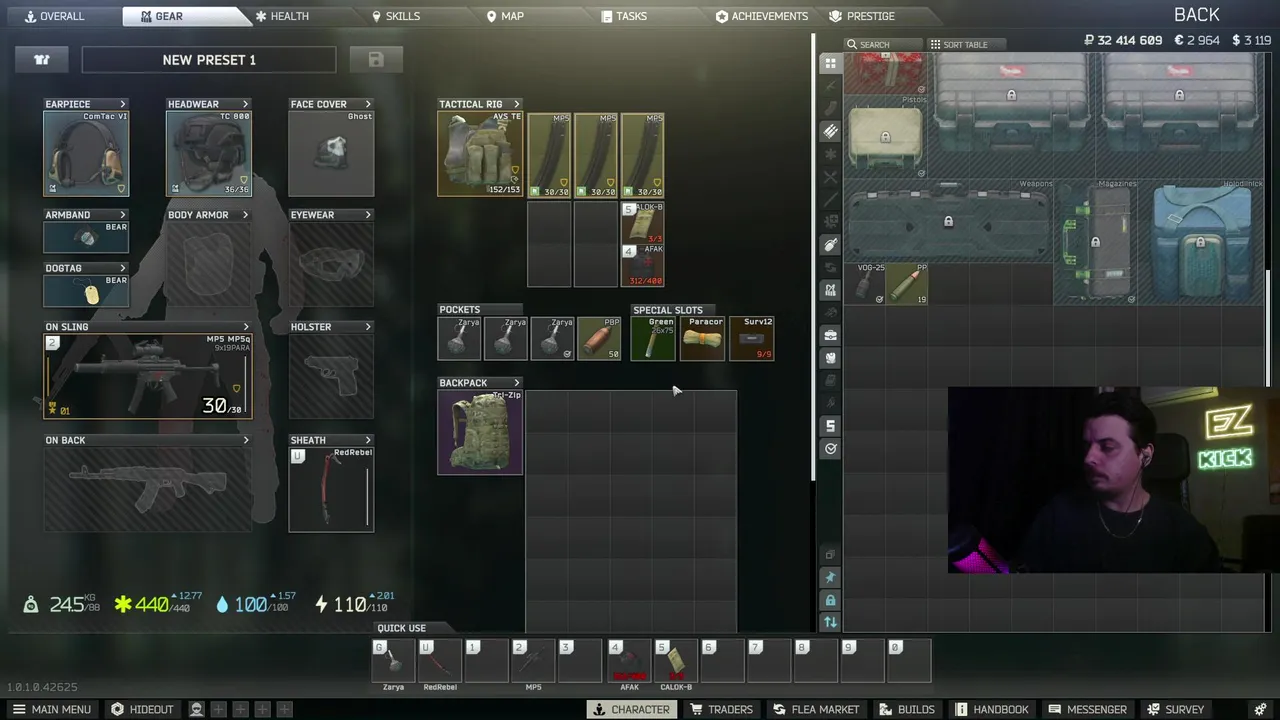
Task: Select the Paracord in Special Slots
Action: pos(703,338)
